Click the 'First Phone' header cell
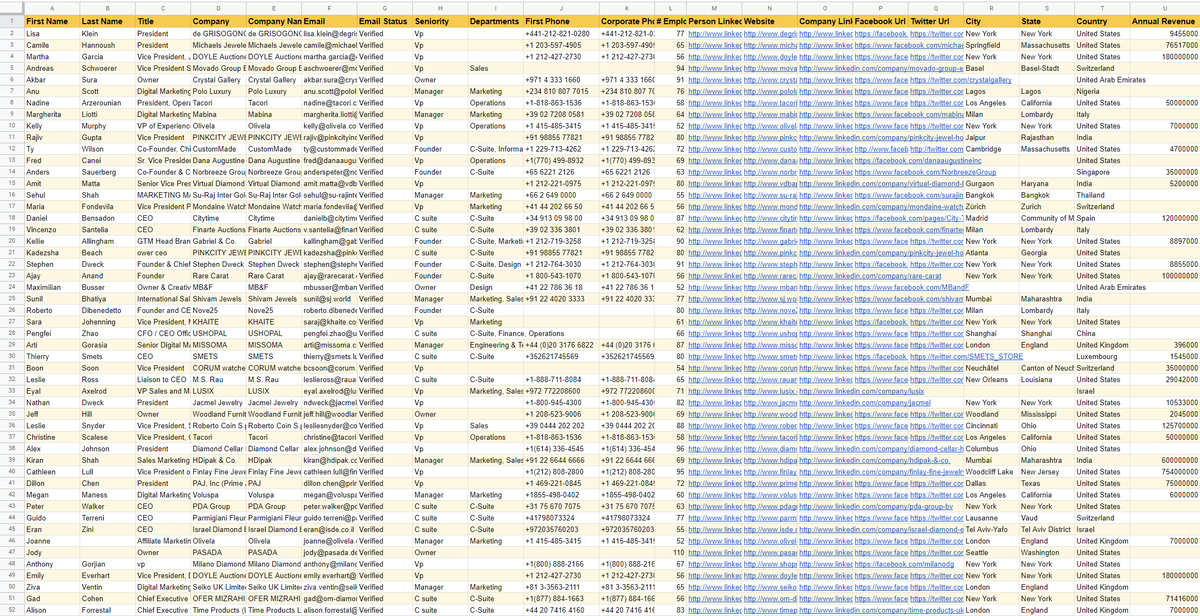This screenshot has height=616, width=1200. 560,21
